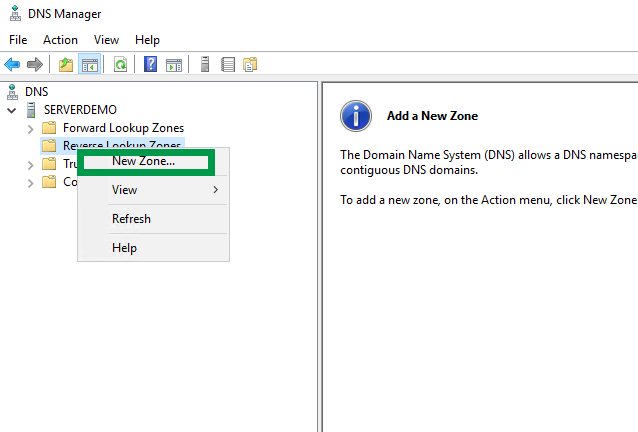Select Refresh in the context menu
Image resolution: width=638 pixels, height=432 pixels.
(x=131, y=219)
